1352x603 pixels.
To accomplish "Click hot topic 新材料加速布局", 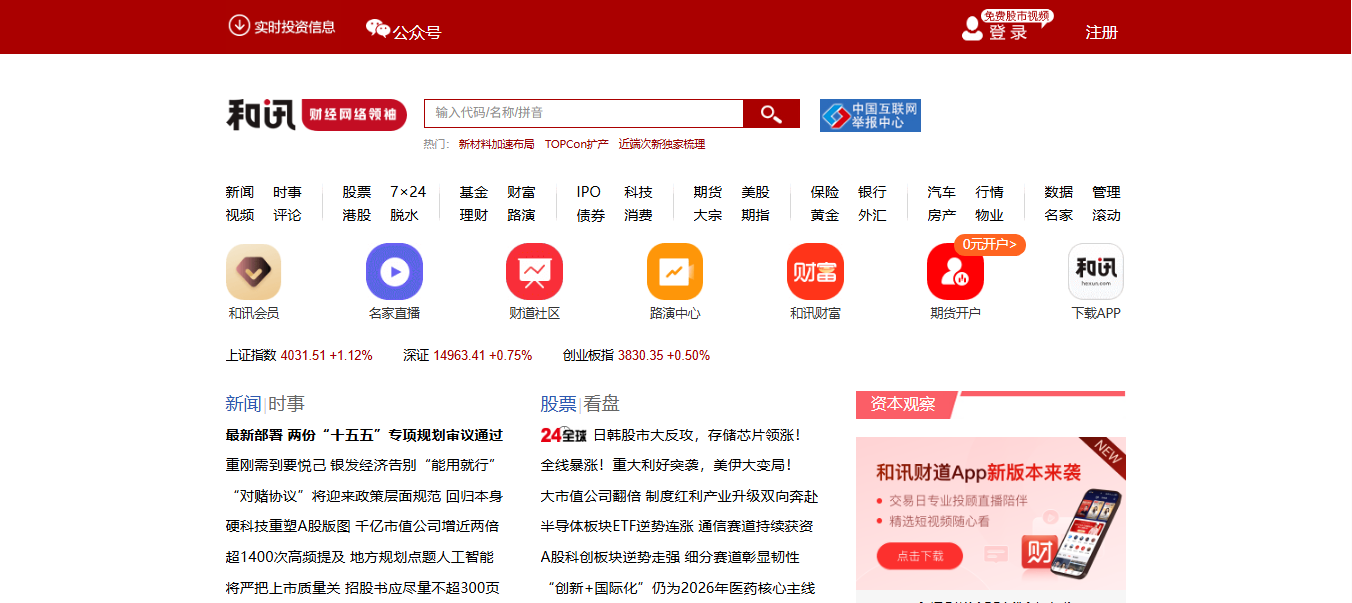I will (496, 144).
